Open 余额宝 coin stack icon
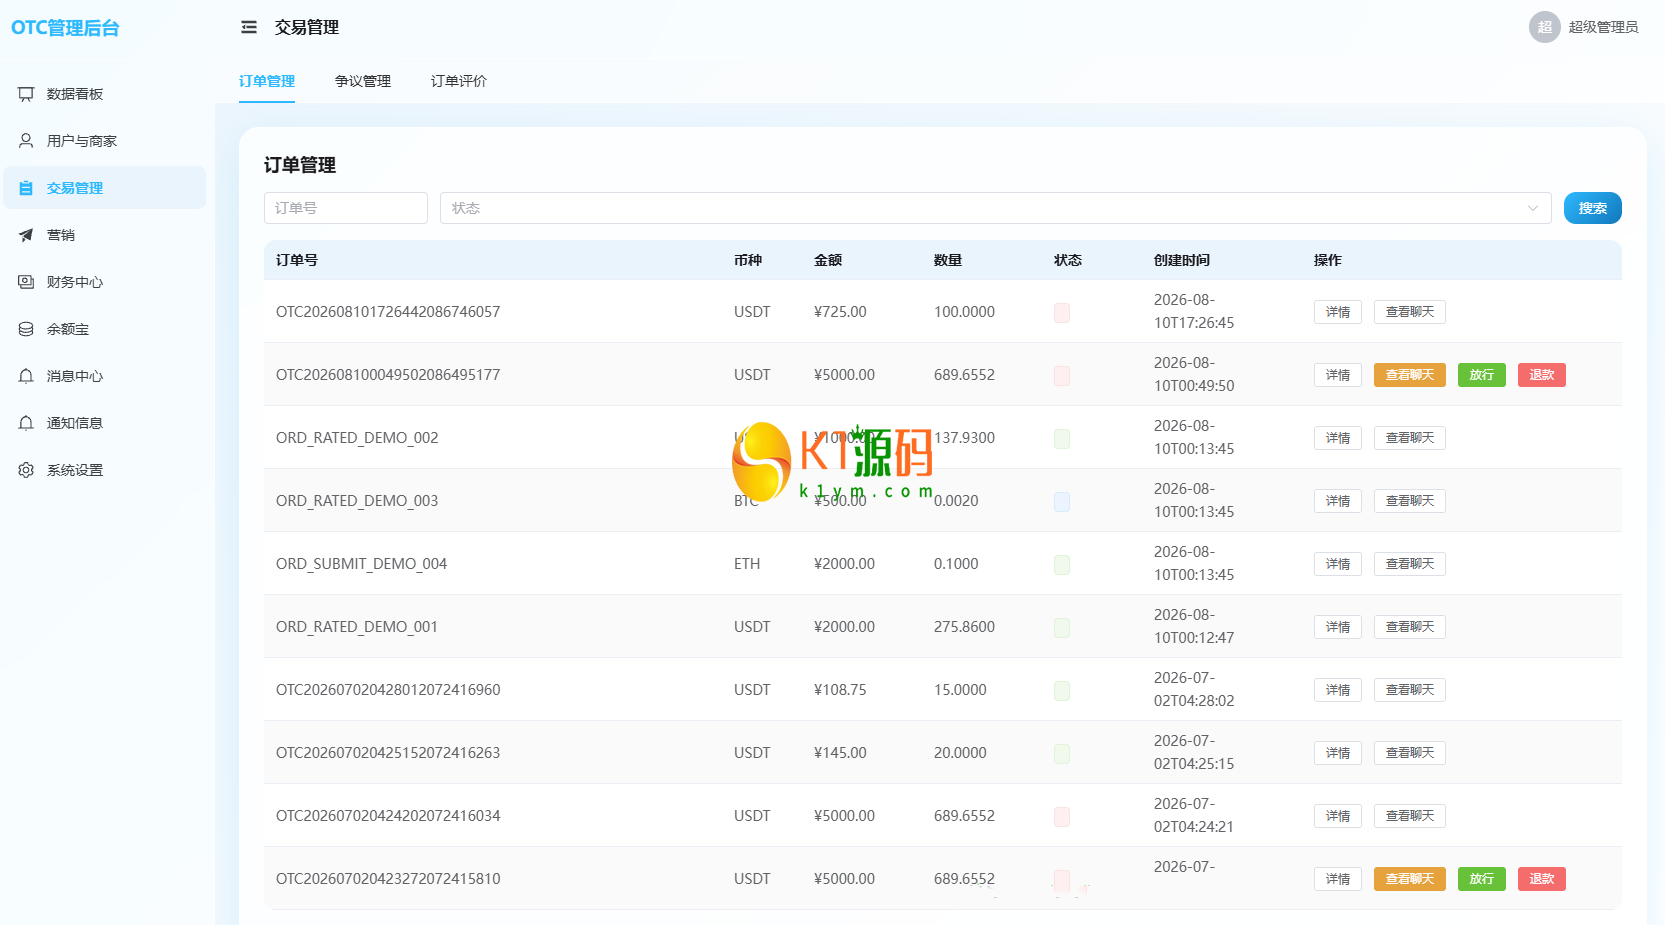Screen dimensions: 1665x925 26,329
